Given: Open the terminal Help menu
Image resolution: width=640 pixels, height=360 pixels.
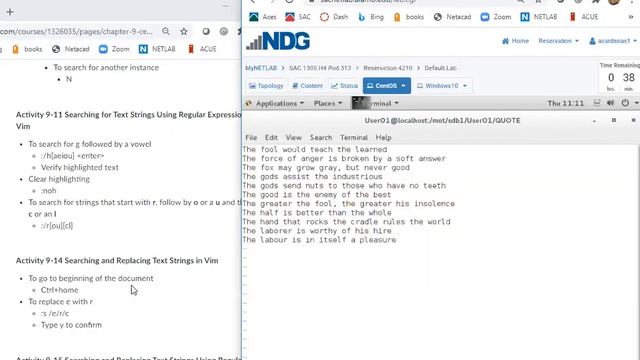Looking at the screenshot, I should point(383,138).
